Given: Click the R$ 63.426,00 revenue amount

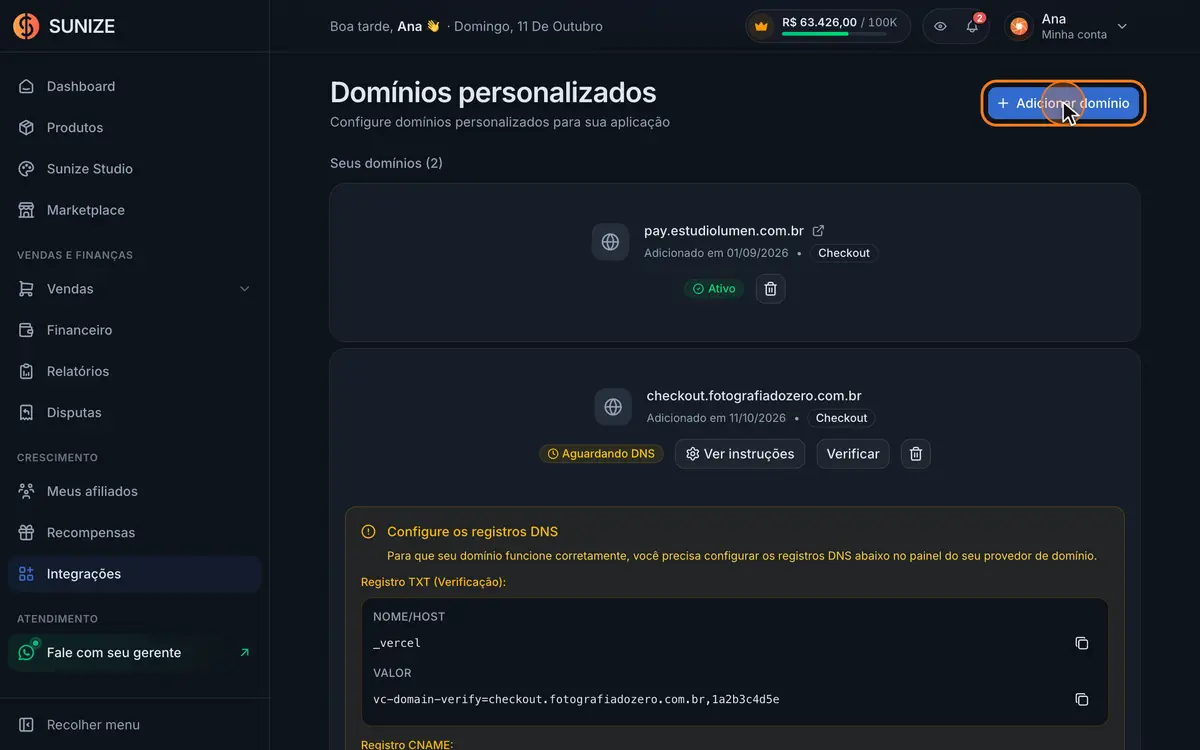Looking at the screenshot, I should 821,21.
